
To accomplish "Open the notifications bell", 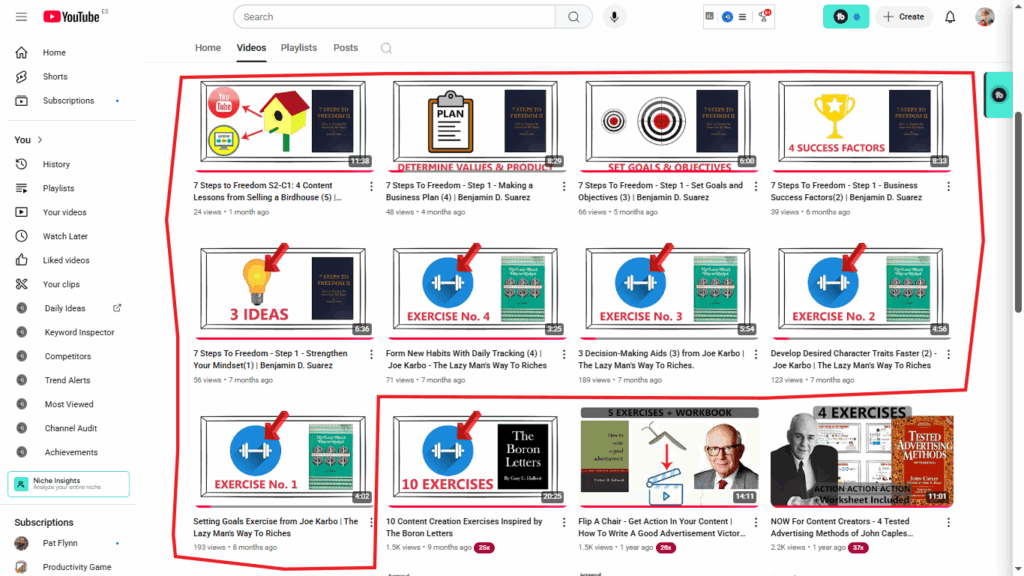I will (950, 17).
